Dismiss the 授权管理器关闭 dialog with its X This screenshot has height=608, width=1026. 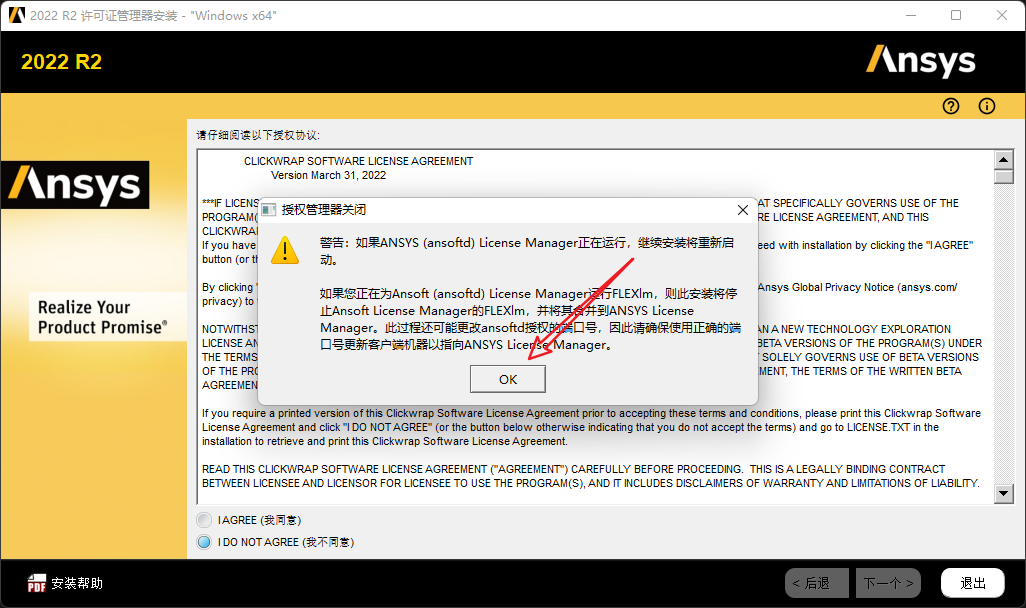click(x=743, y=210)
